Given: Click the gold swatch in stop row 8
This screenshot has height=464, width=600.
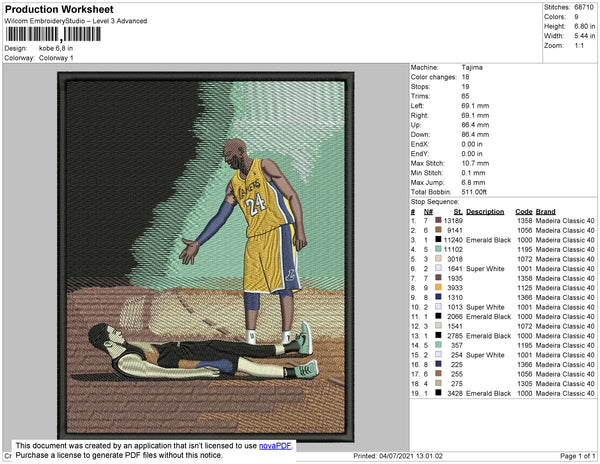Looking at the screenshot, I should [x=439, y=287].
